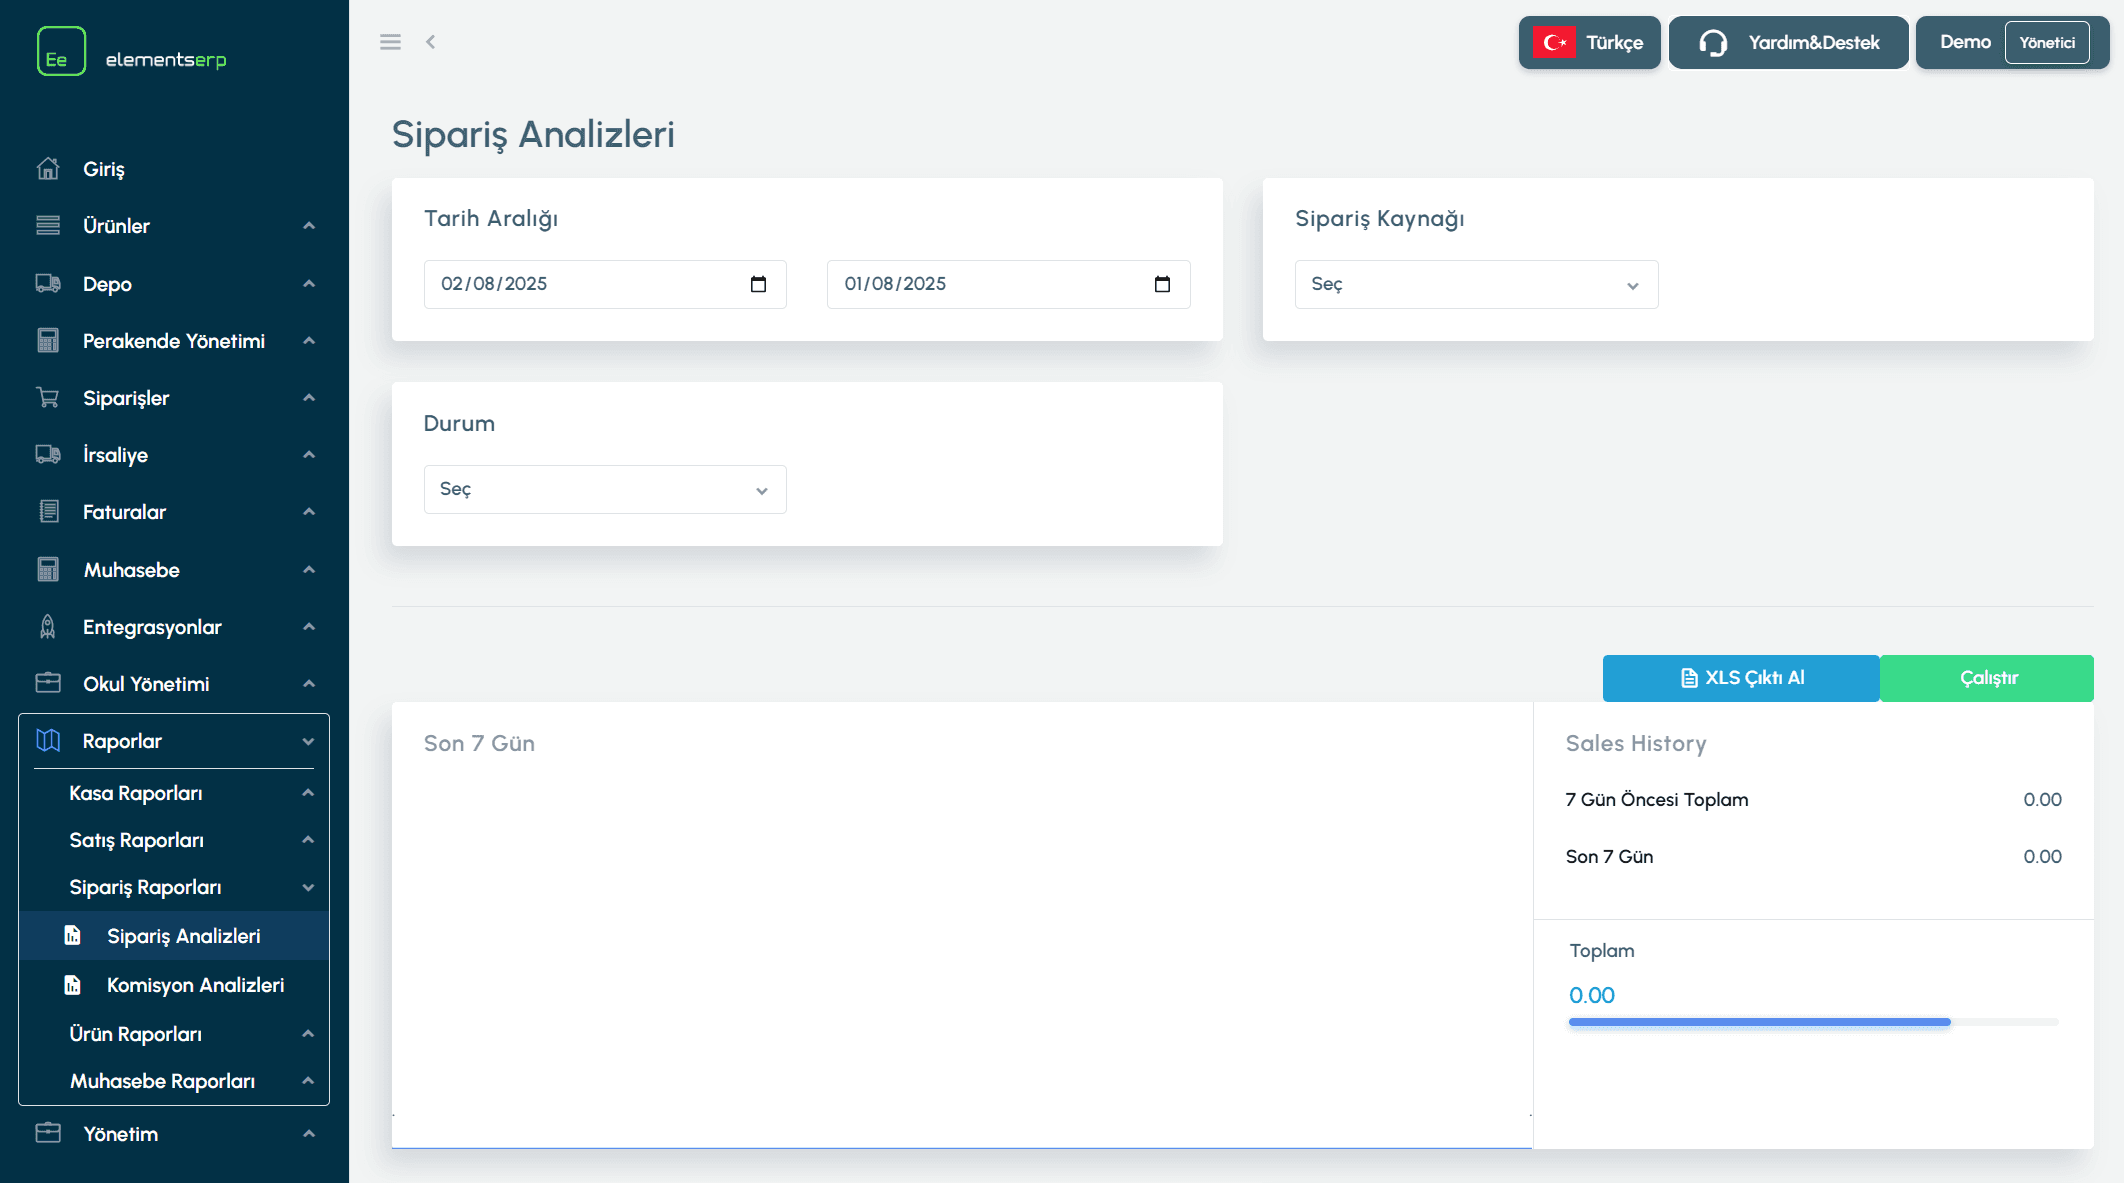Expand the Ürünler sidebar chevron
This screenshot has height=1183, width=2124.
[x=309, y=226]
